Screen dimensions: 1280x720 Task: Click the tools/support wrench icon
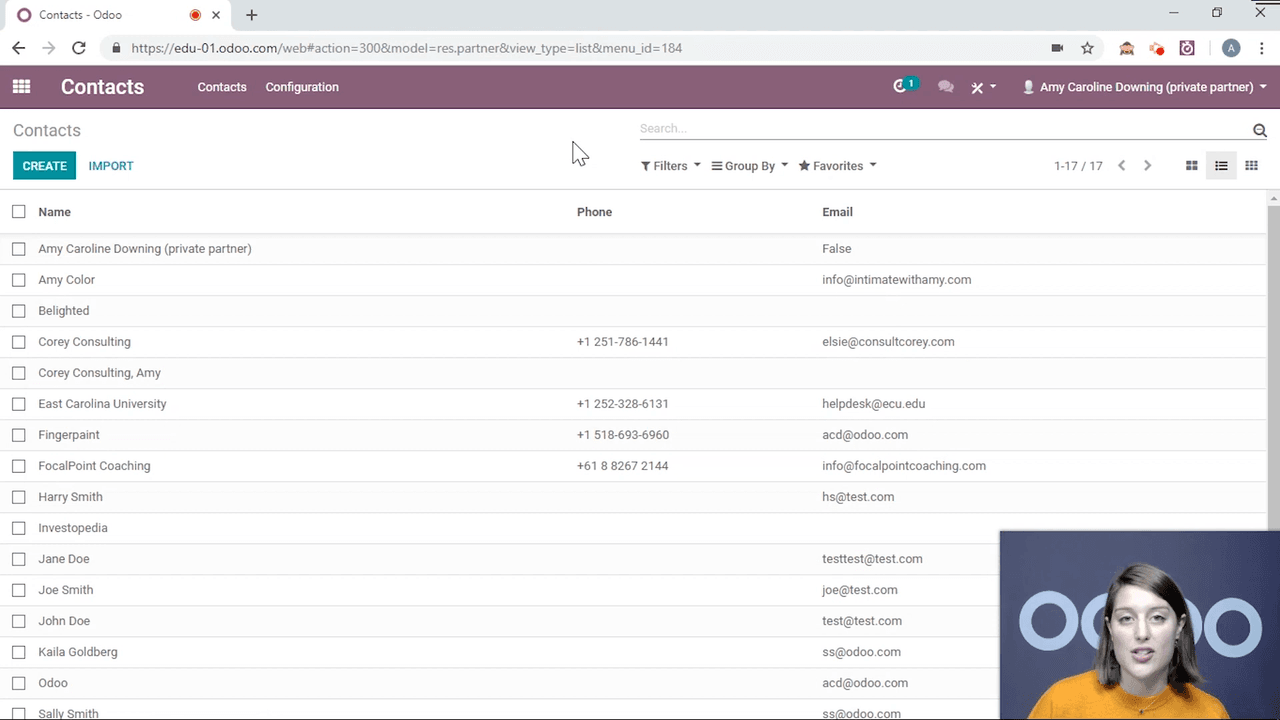click(977, 87)
